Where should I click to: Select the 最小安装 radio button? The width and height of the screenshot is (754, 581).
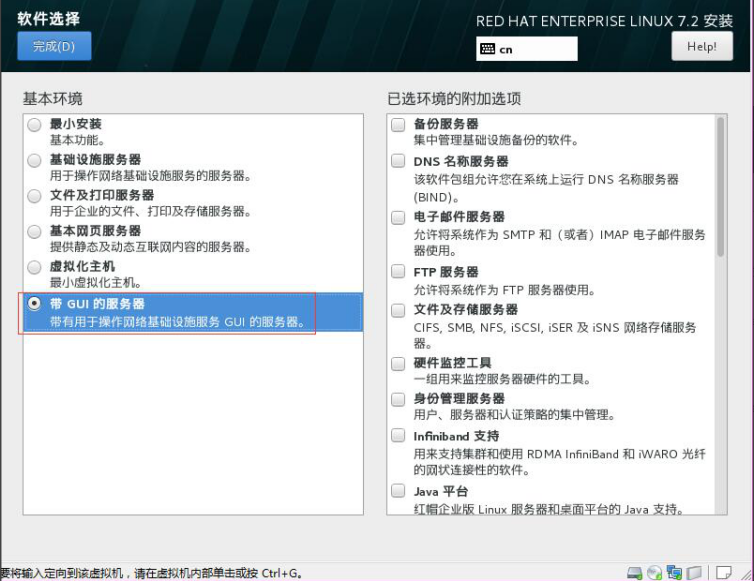click(x=34, y=125)
